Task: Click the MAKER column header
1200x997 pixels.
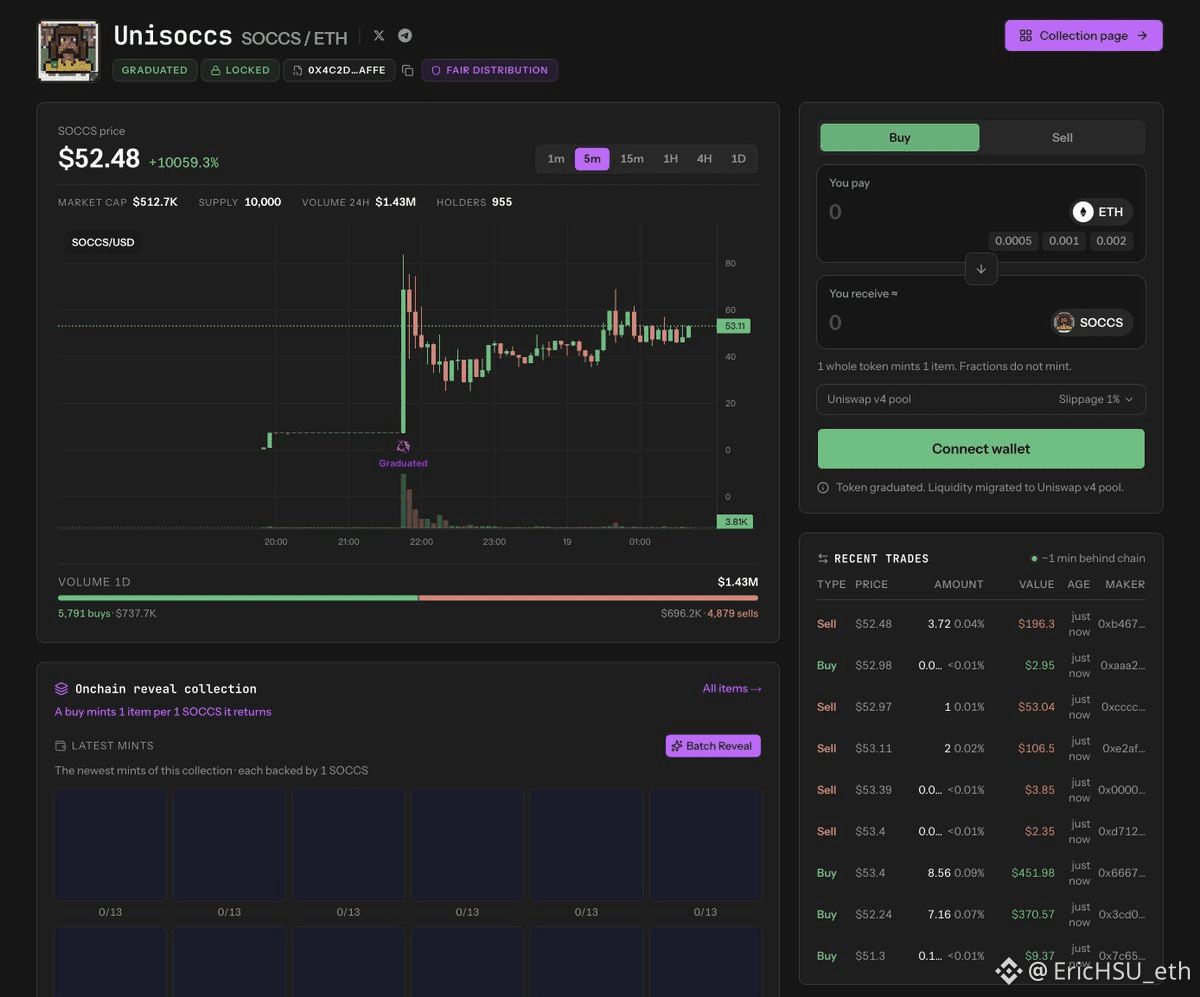Action: point(1125,584)
